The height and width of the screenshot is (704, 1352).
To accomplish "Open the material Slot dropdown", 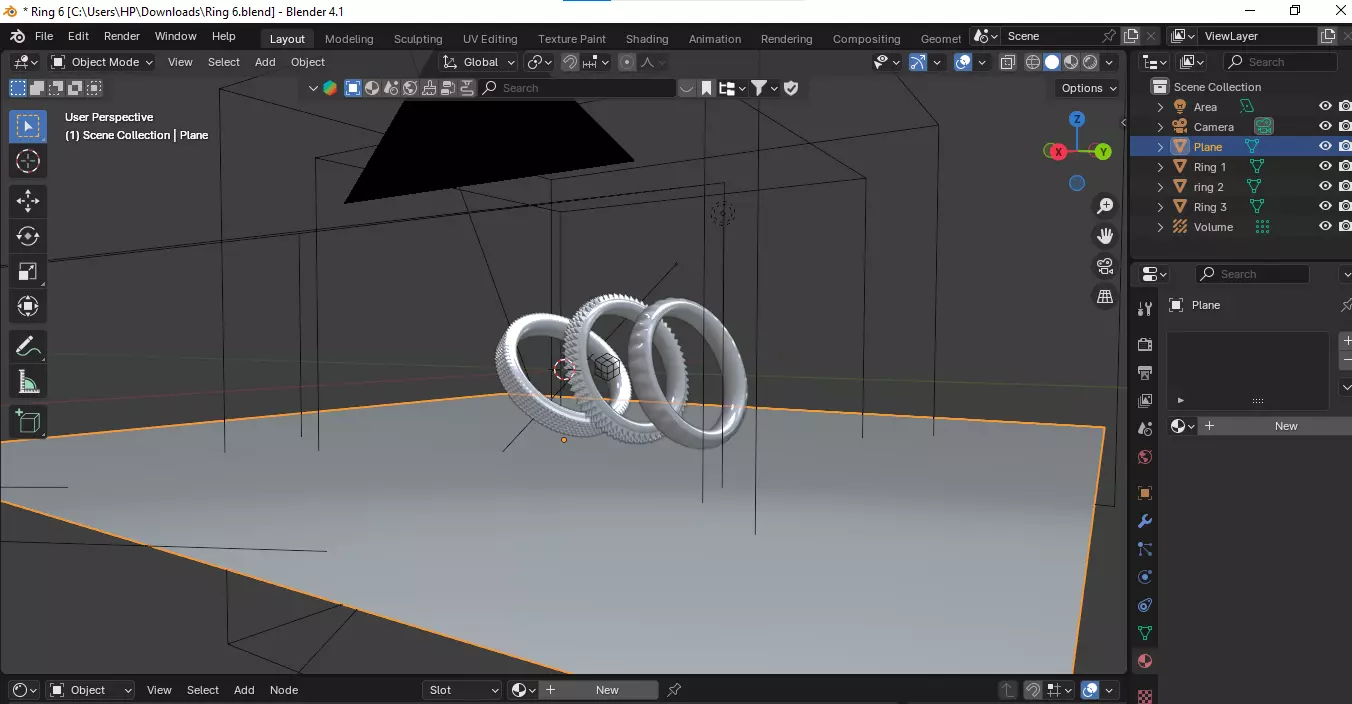I will click(x=462, y=690).
